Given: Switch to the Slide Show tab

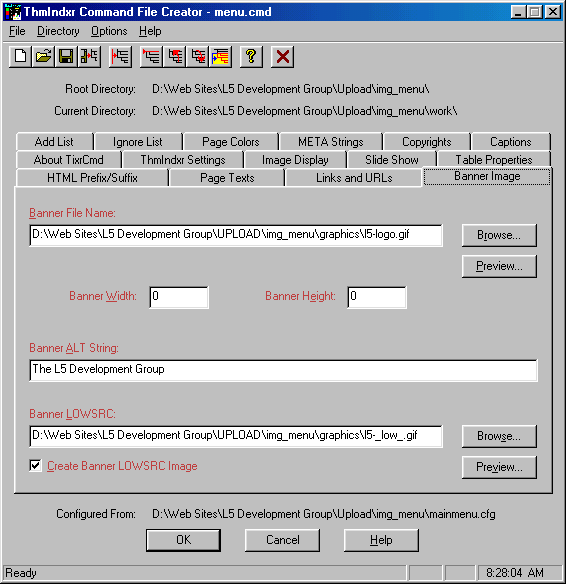Looking at the screenshot, I should 392,160.
